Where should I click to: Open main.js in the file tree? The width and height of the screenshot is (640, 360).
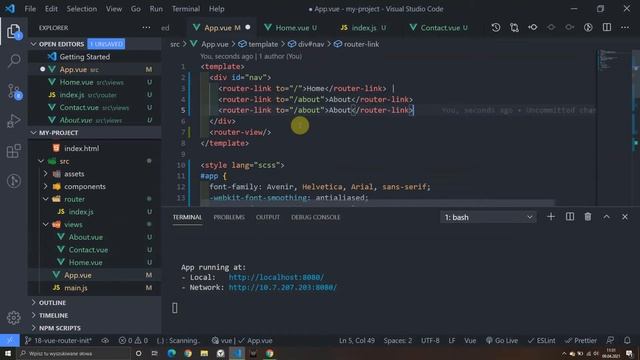pyautogui.click(x=76, y=288)
